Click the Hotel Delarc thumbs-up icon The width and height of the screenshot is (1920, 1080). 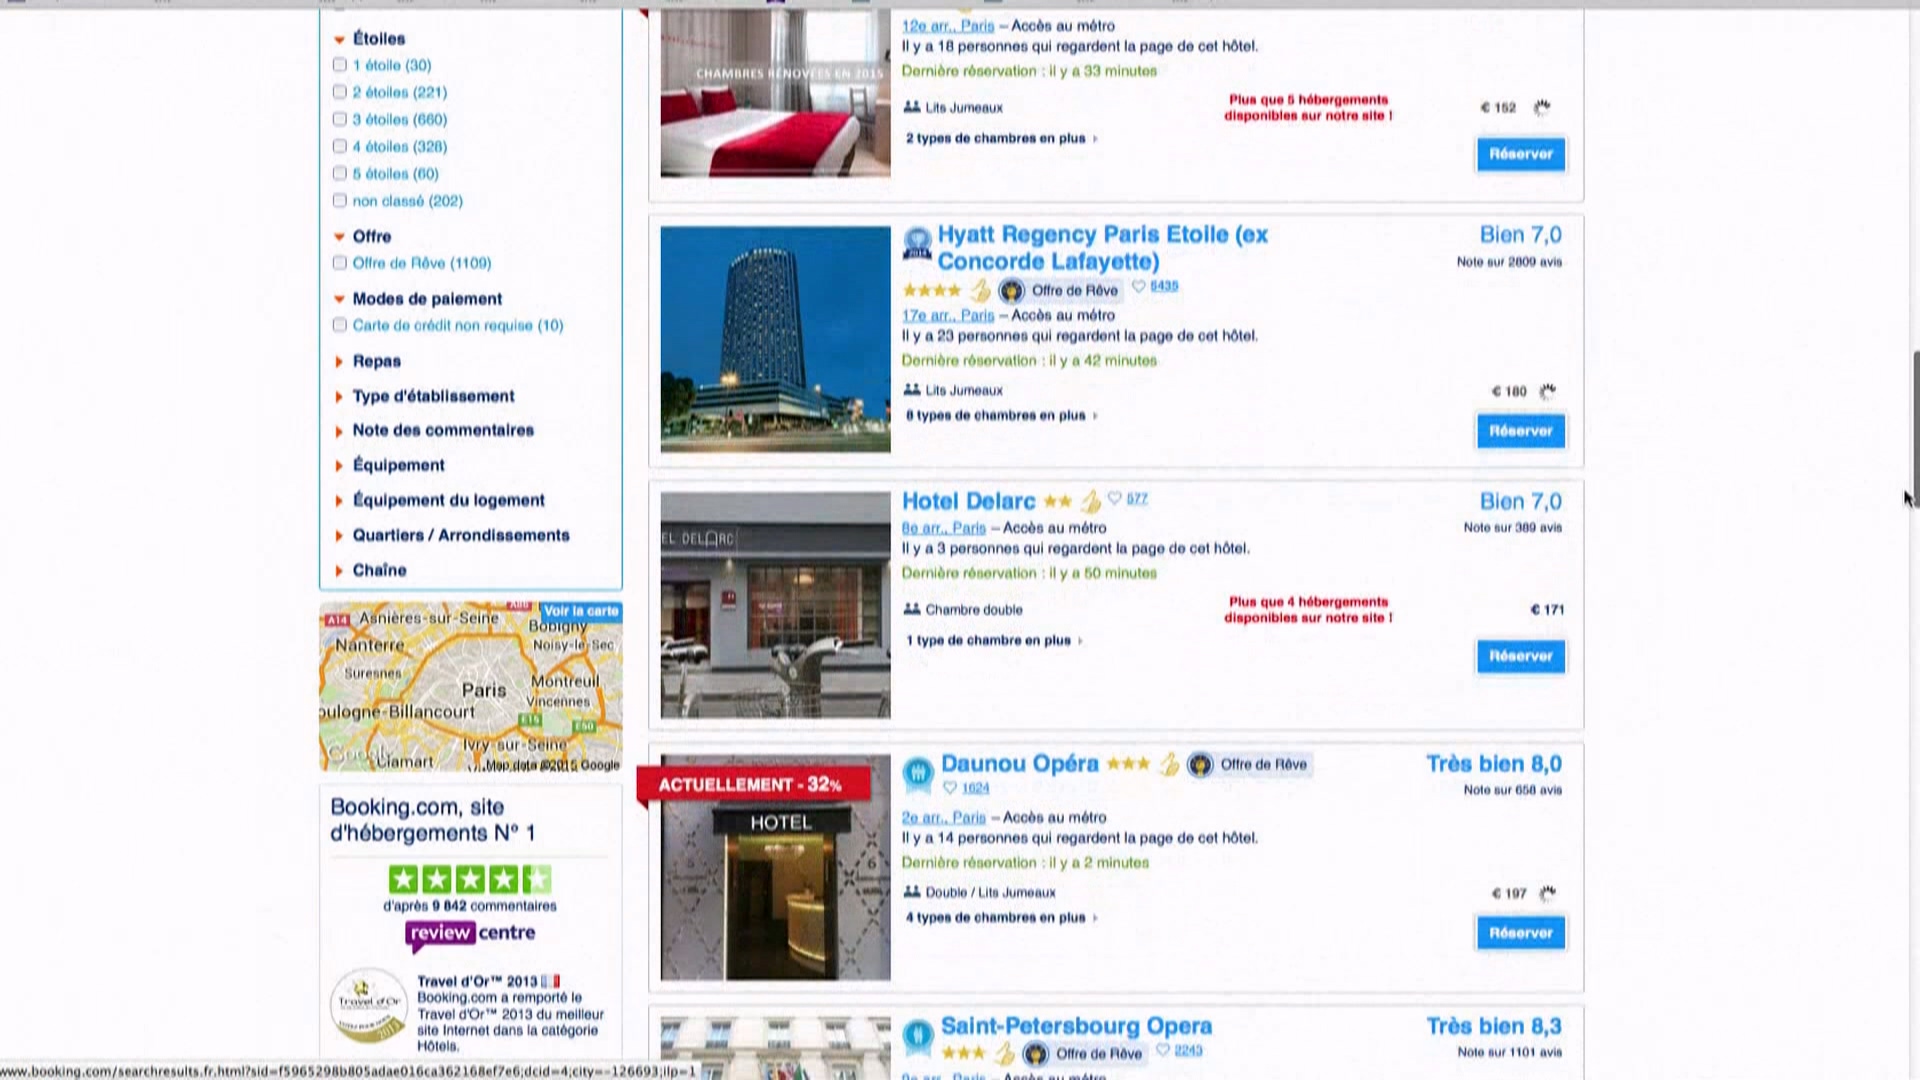click(x=1090, y=500)
